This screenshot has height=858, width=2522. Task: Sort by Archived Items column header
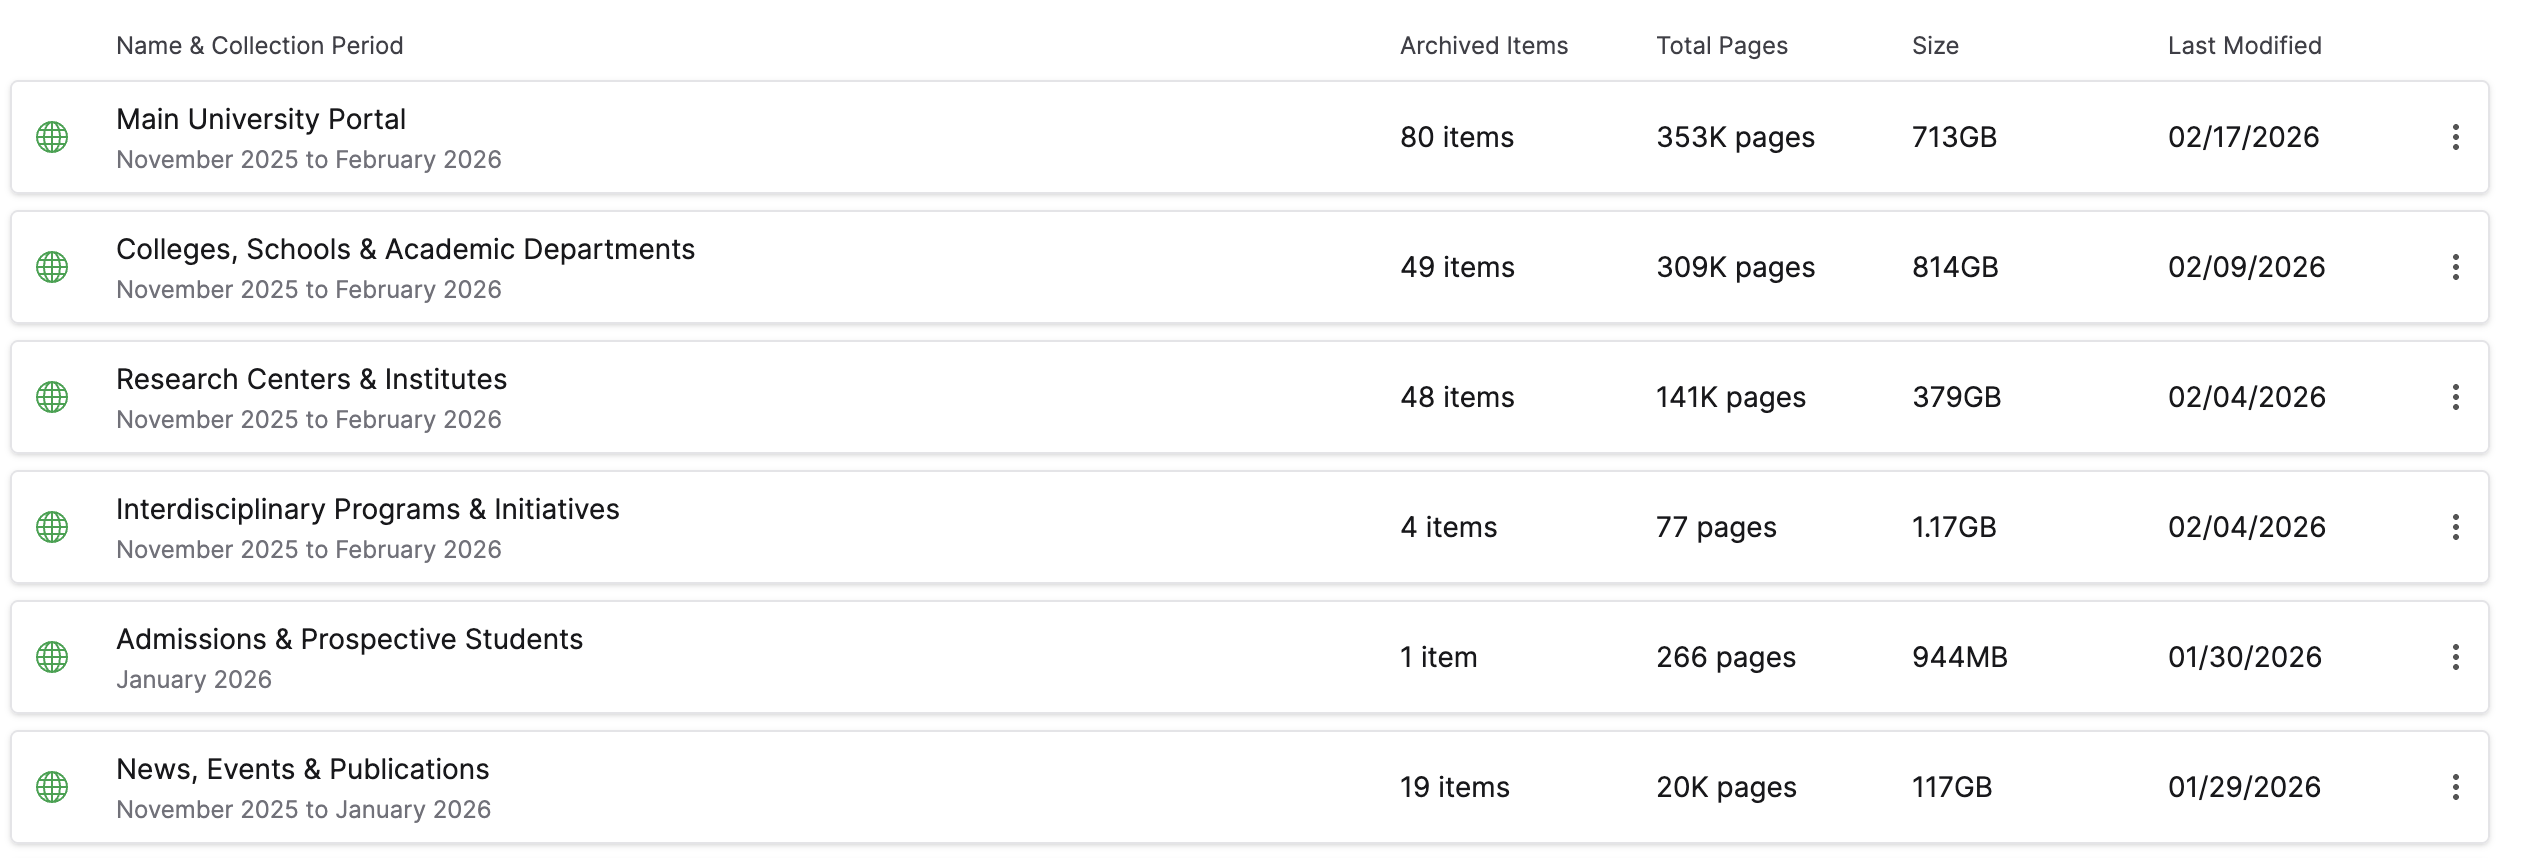tap(1483, 46)
